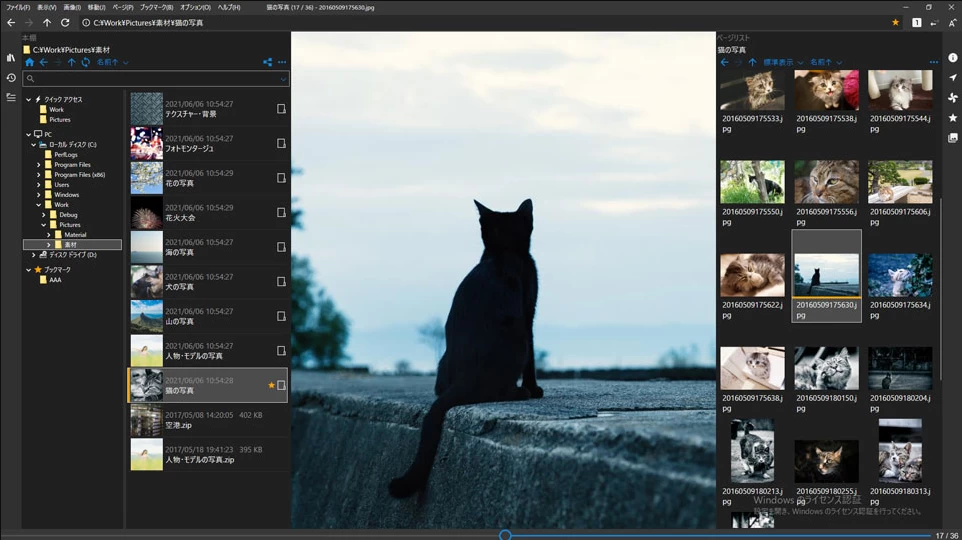Click the Home icon in bookshelf toolbar
This screenshot has width=962, height=540.
(x=29, y=62)
